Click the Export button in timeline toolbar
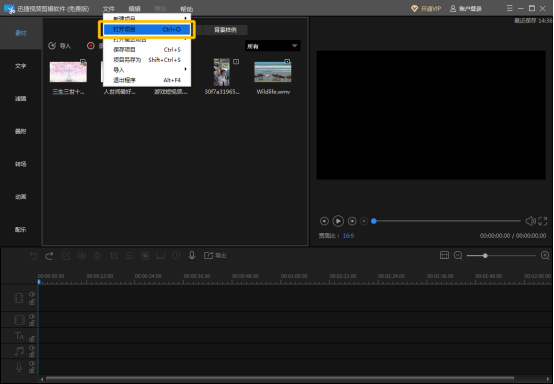Image resolution: width=554 pixels, height=384 pixels. coord(215,255)
